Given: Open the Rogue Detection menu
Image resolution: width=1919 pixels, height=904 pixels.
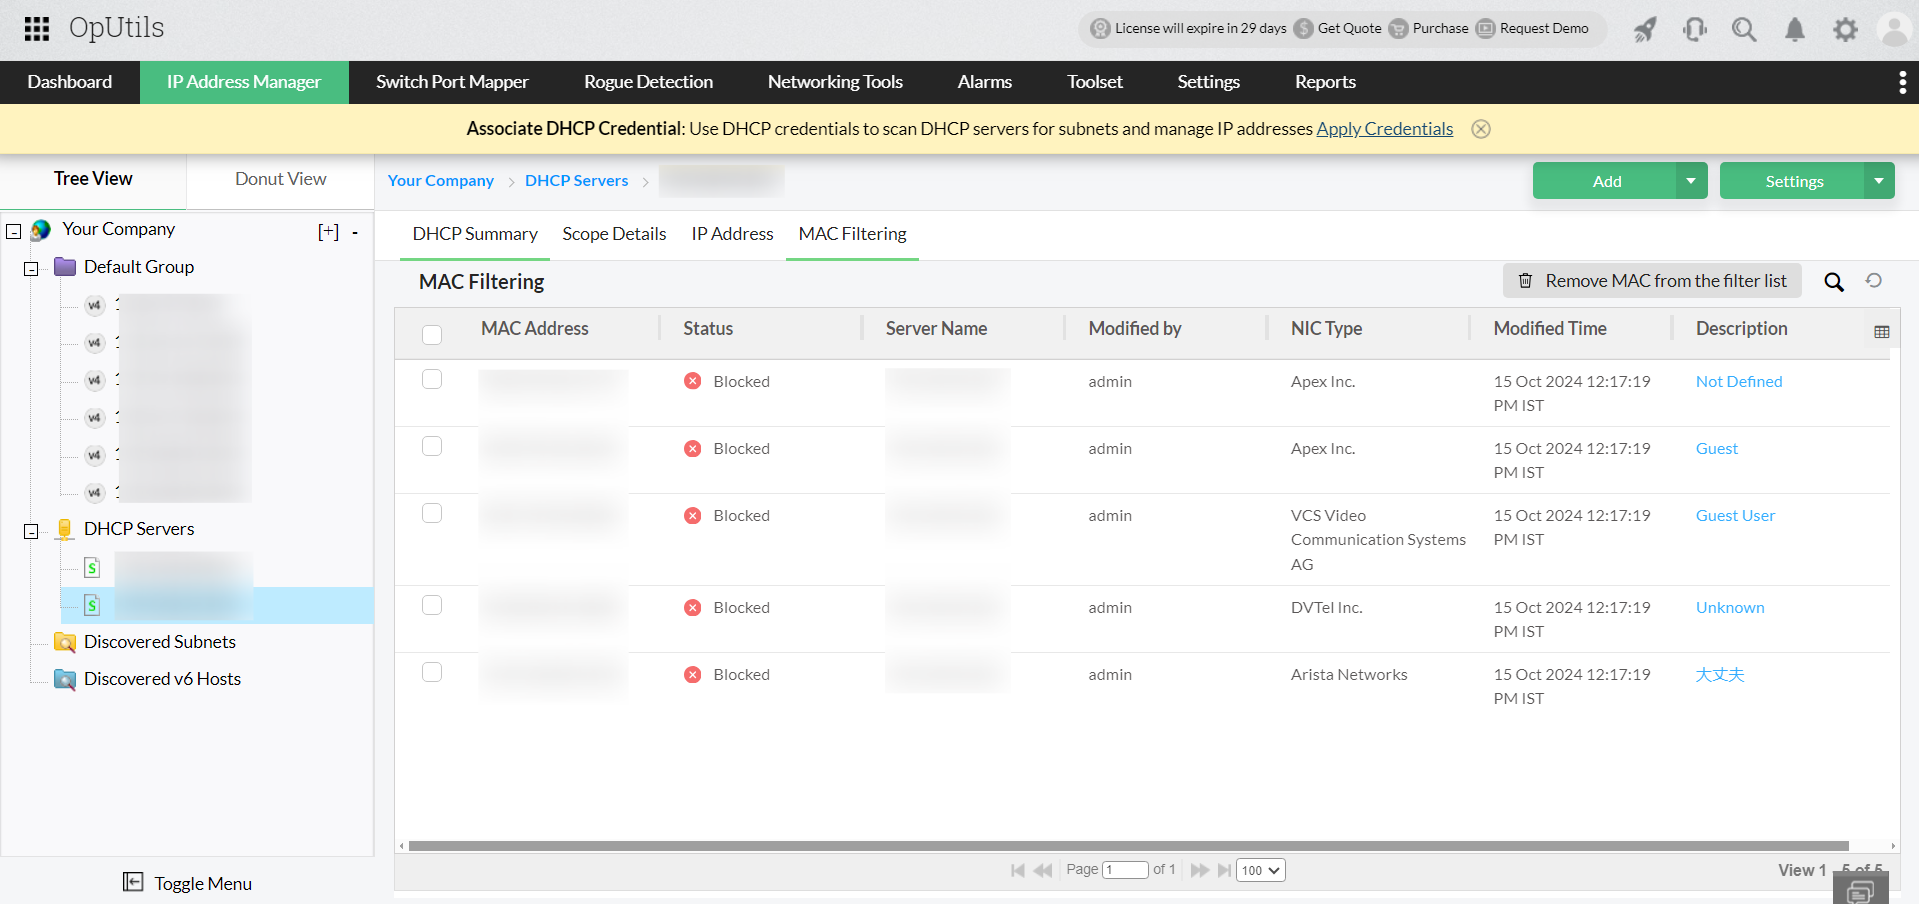Looking at the screenshot, I should pos(648,82).
